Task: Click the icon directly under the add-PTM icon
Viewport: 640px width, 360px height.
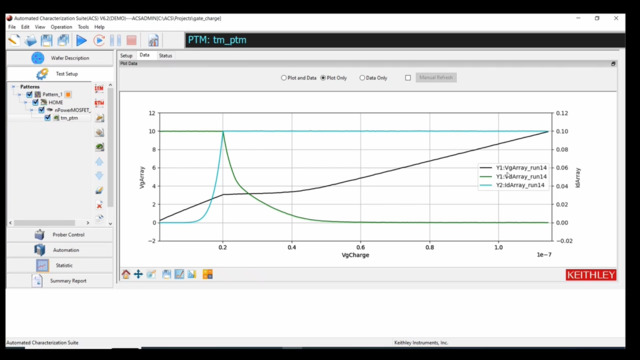Action: tap(99, 133)
